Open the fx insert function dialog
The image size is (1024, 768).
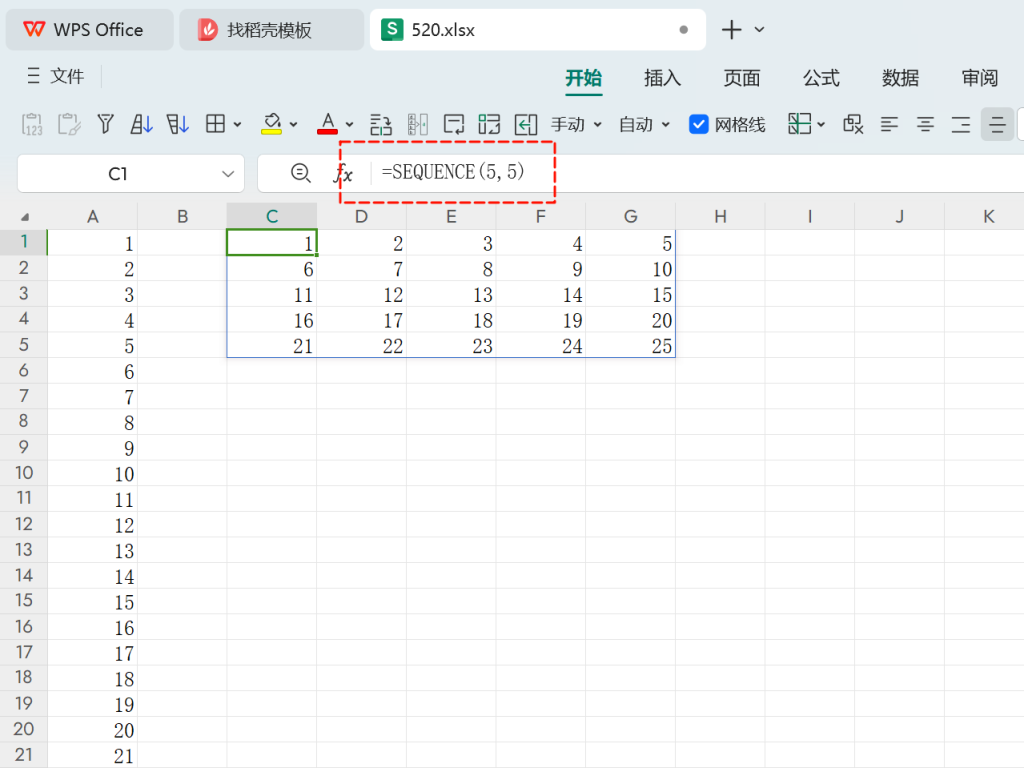coord(344,174)
